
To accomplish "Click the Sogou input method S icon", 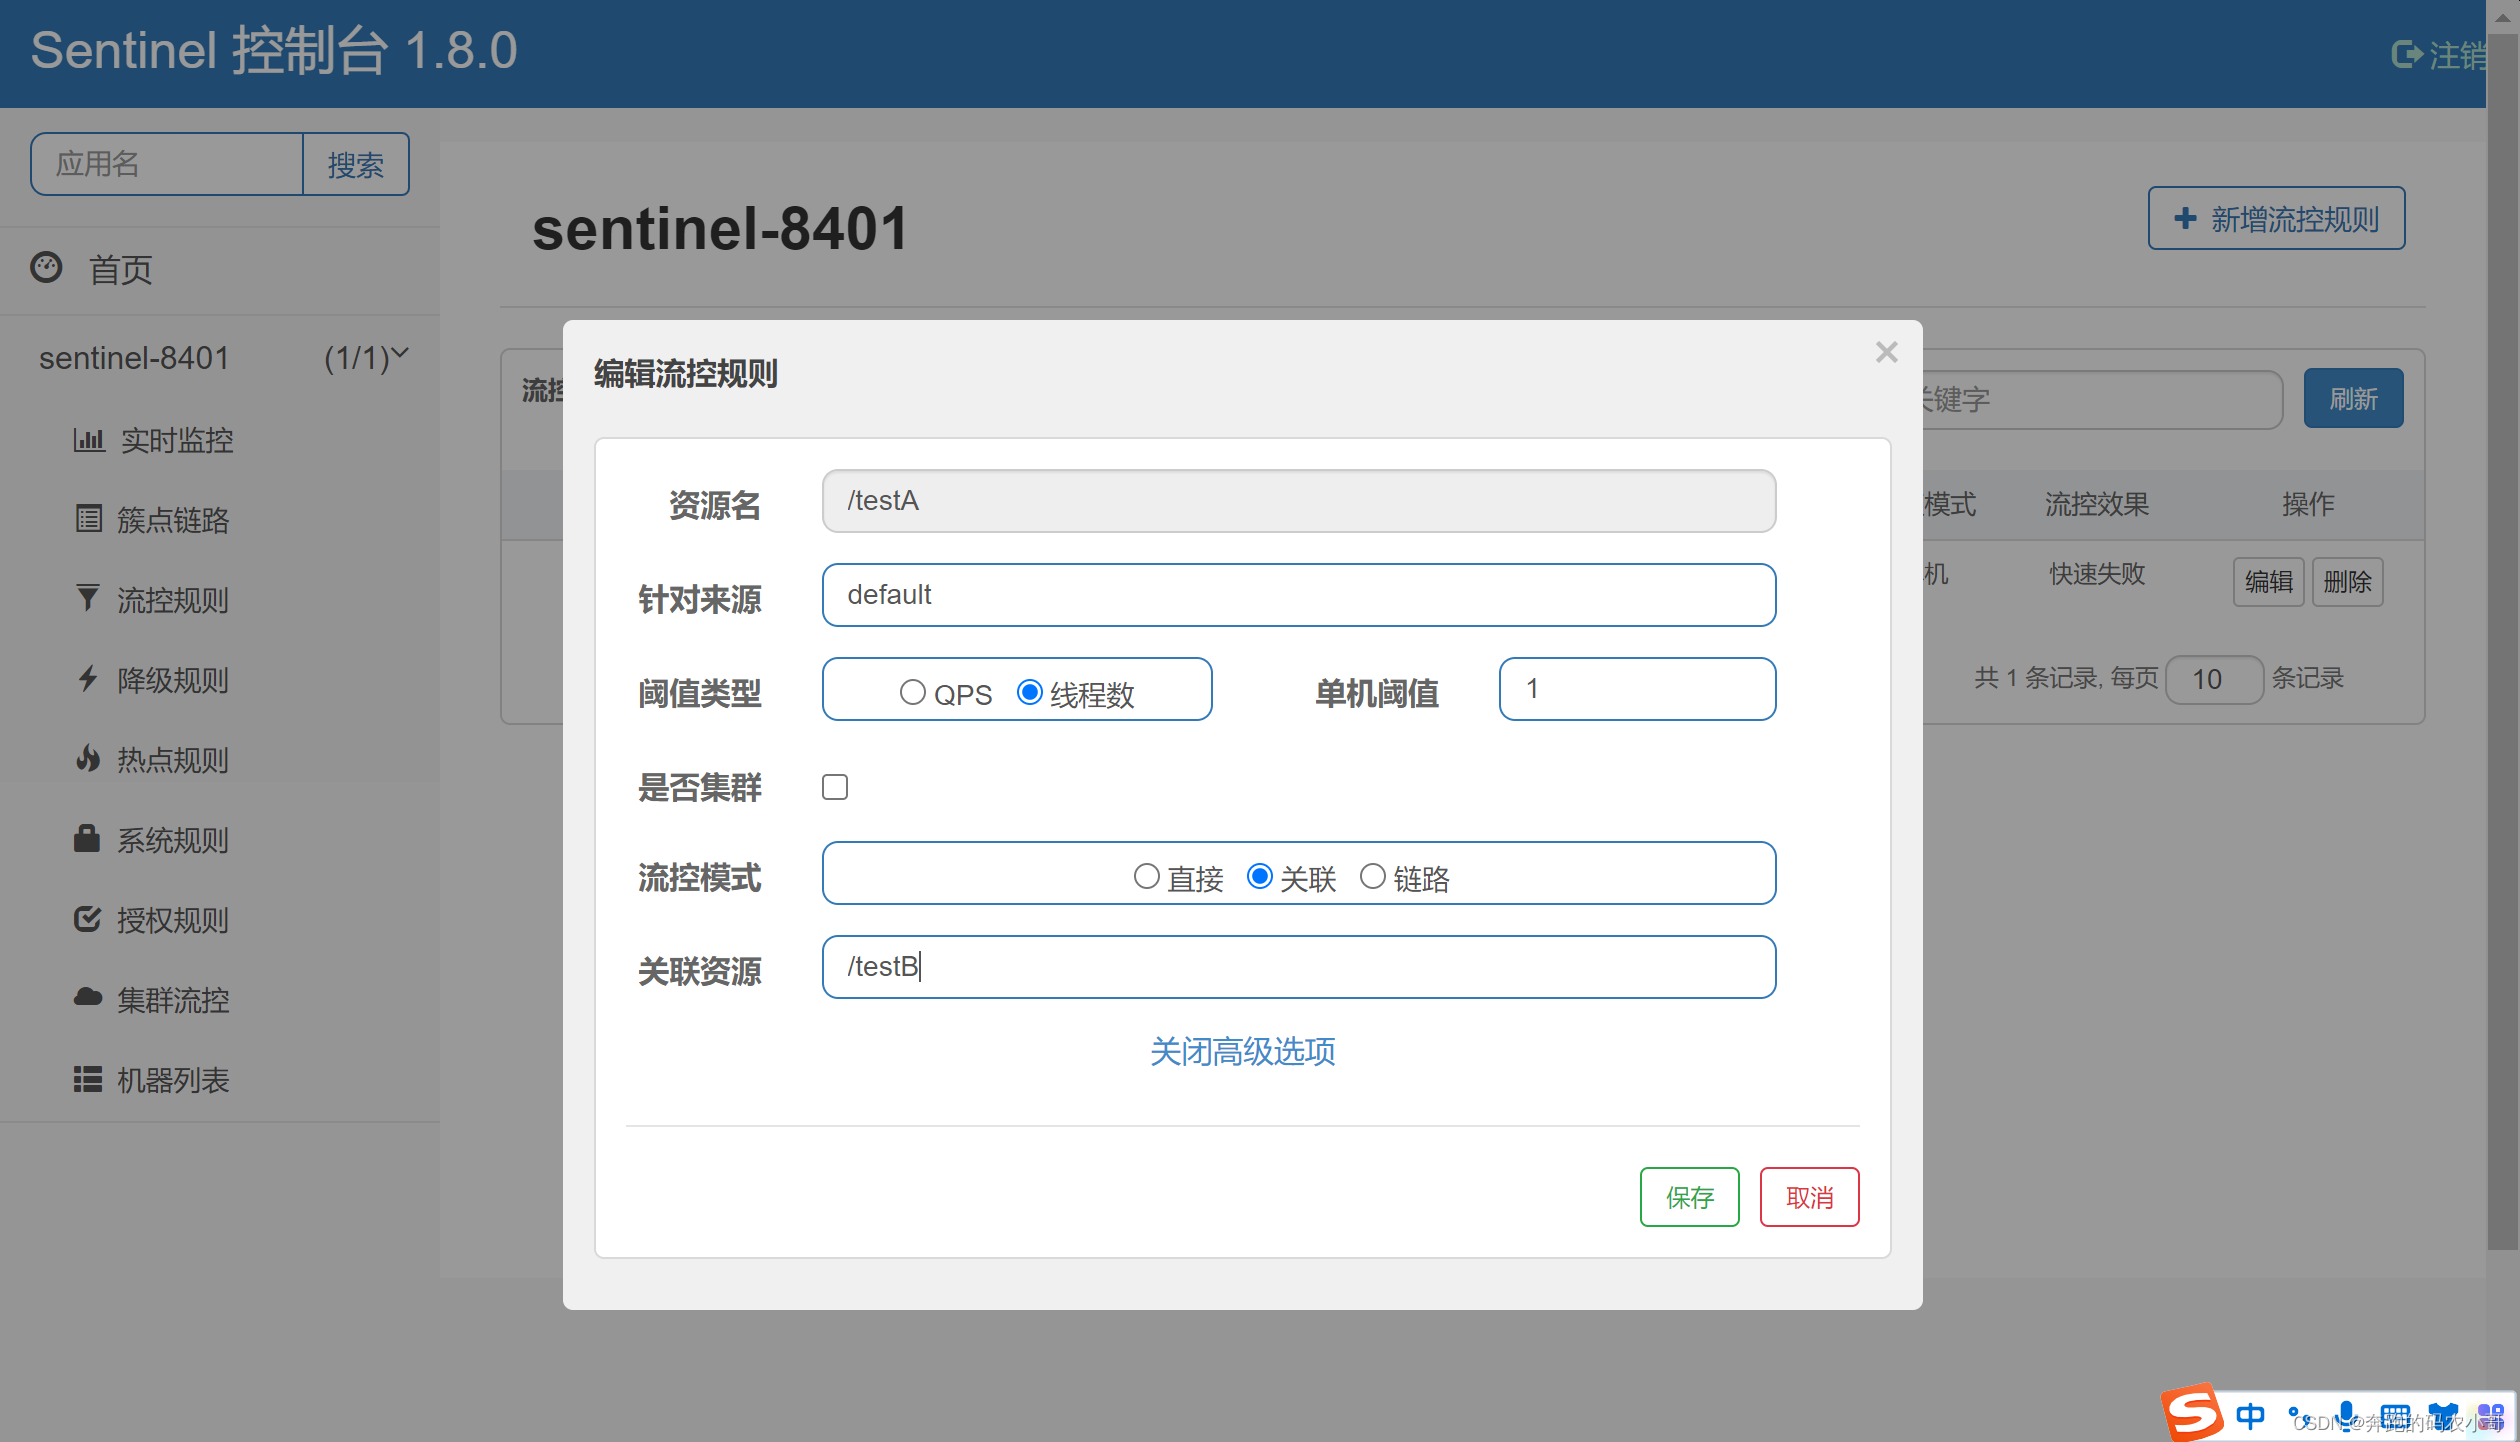I will [2192, 1413].
